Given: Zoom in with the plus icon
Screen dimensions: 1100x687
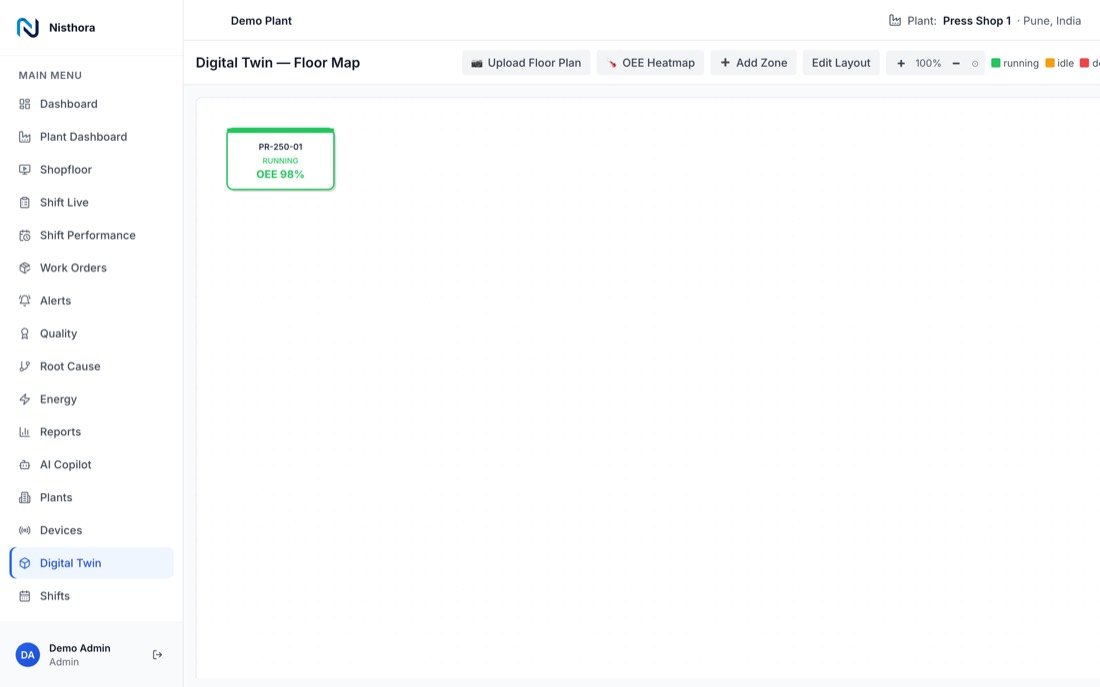Looking at the screenshot, I should [901, 63].
